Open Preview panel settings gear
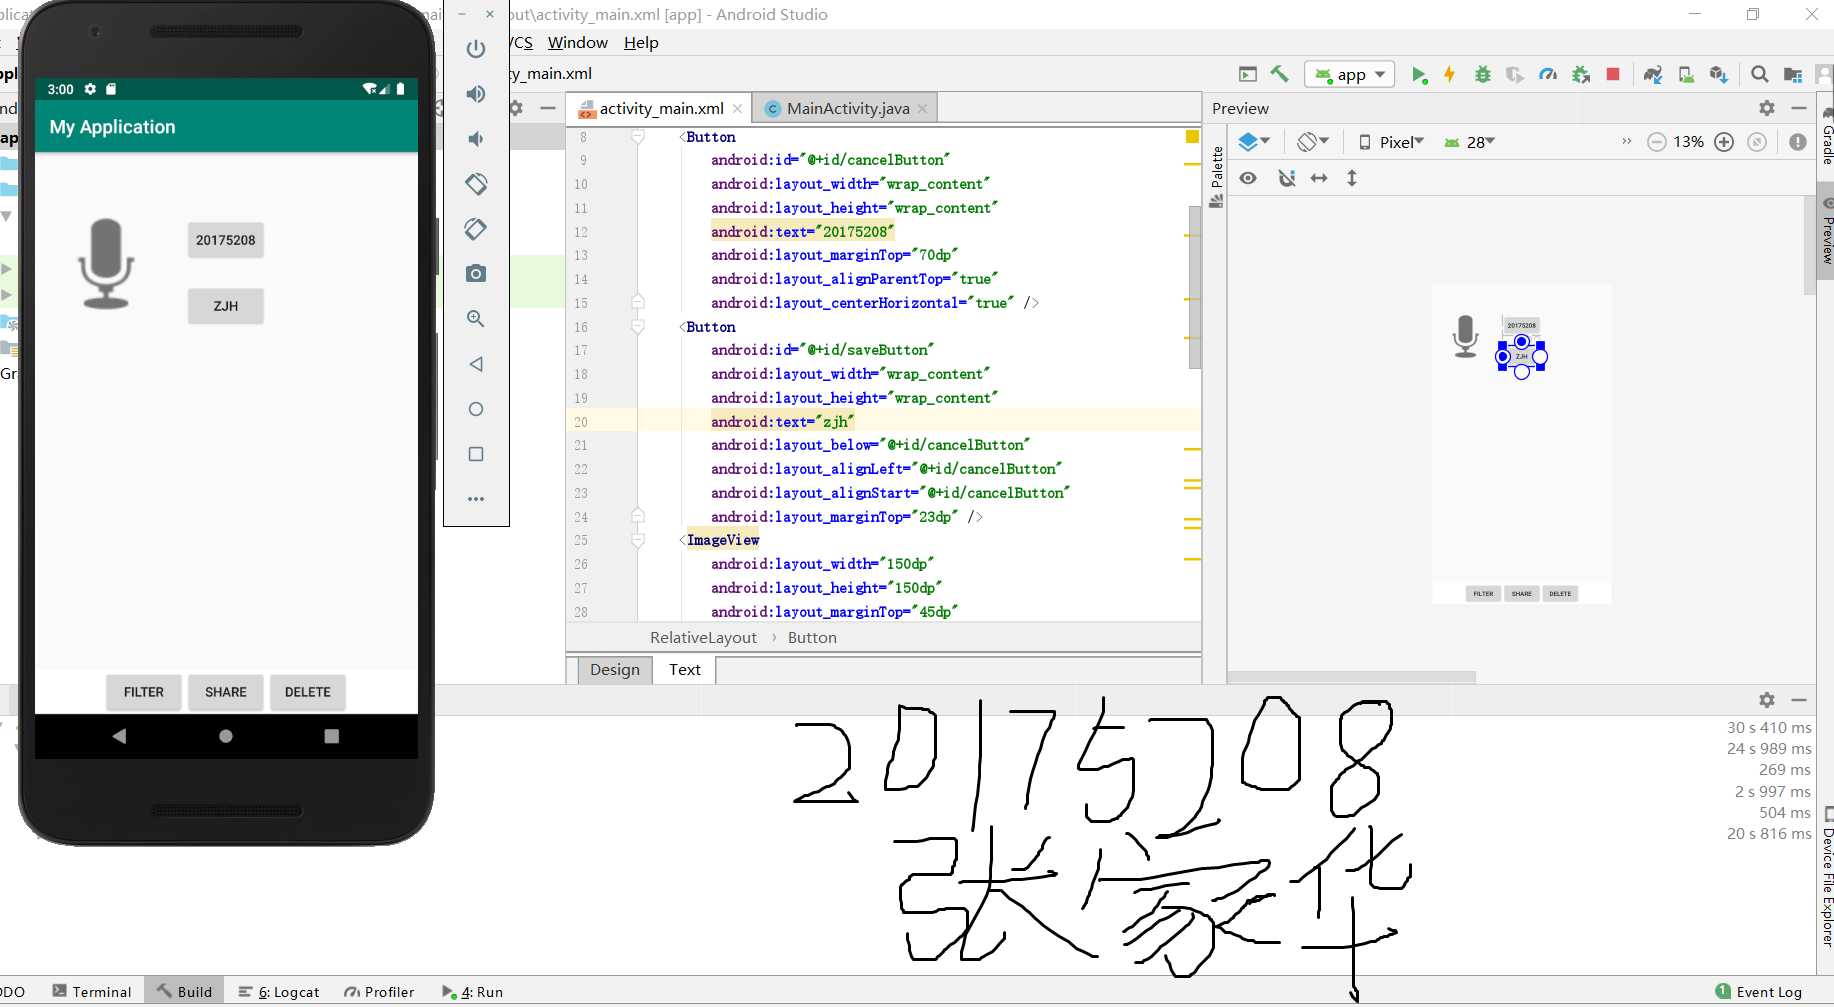Screen dimensions: 1834x1007 coord(1767,108)
